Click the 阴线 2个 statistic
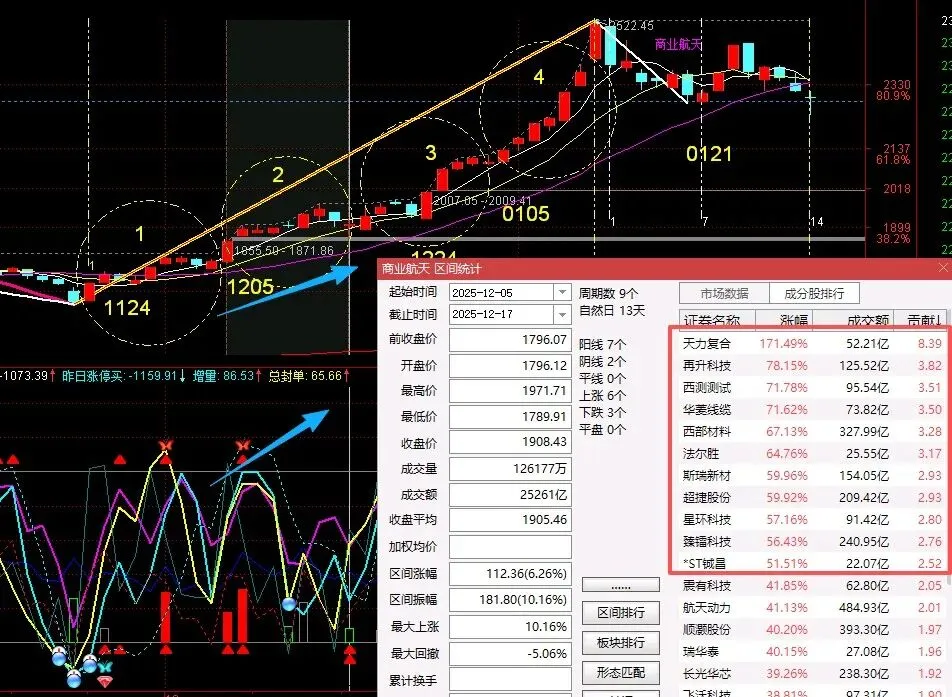Image resolution: width=952 pixels, height=697 pixels. [602, 362]
